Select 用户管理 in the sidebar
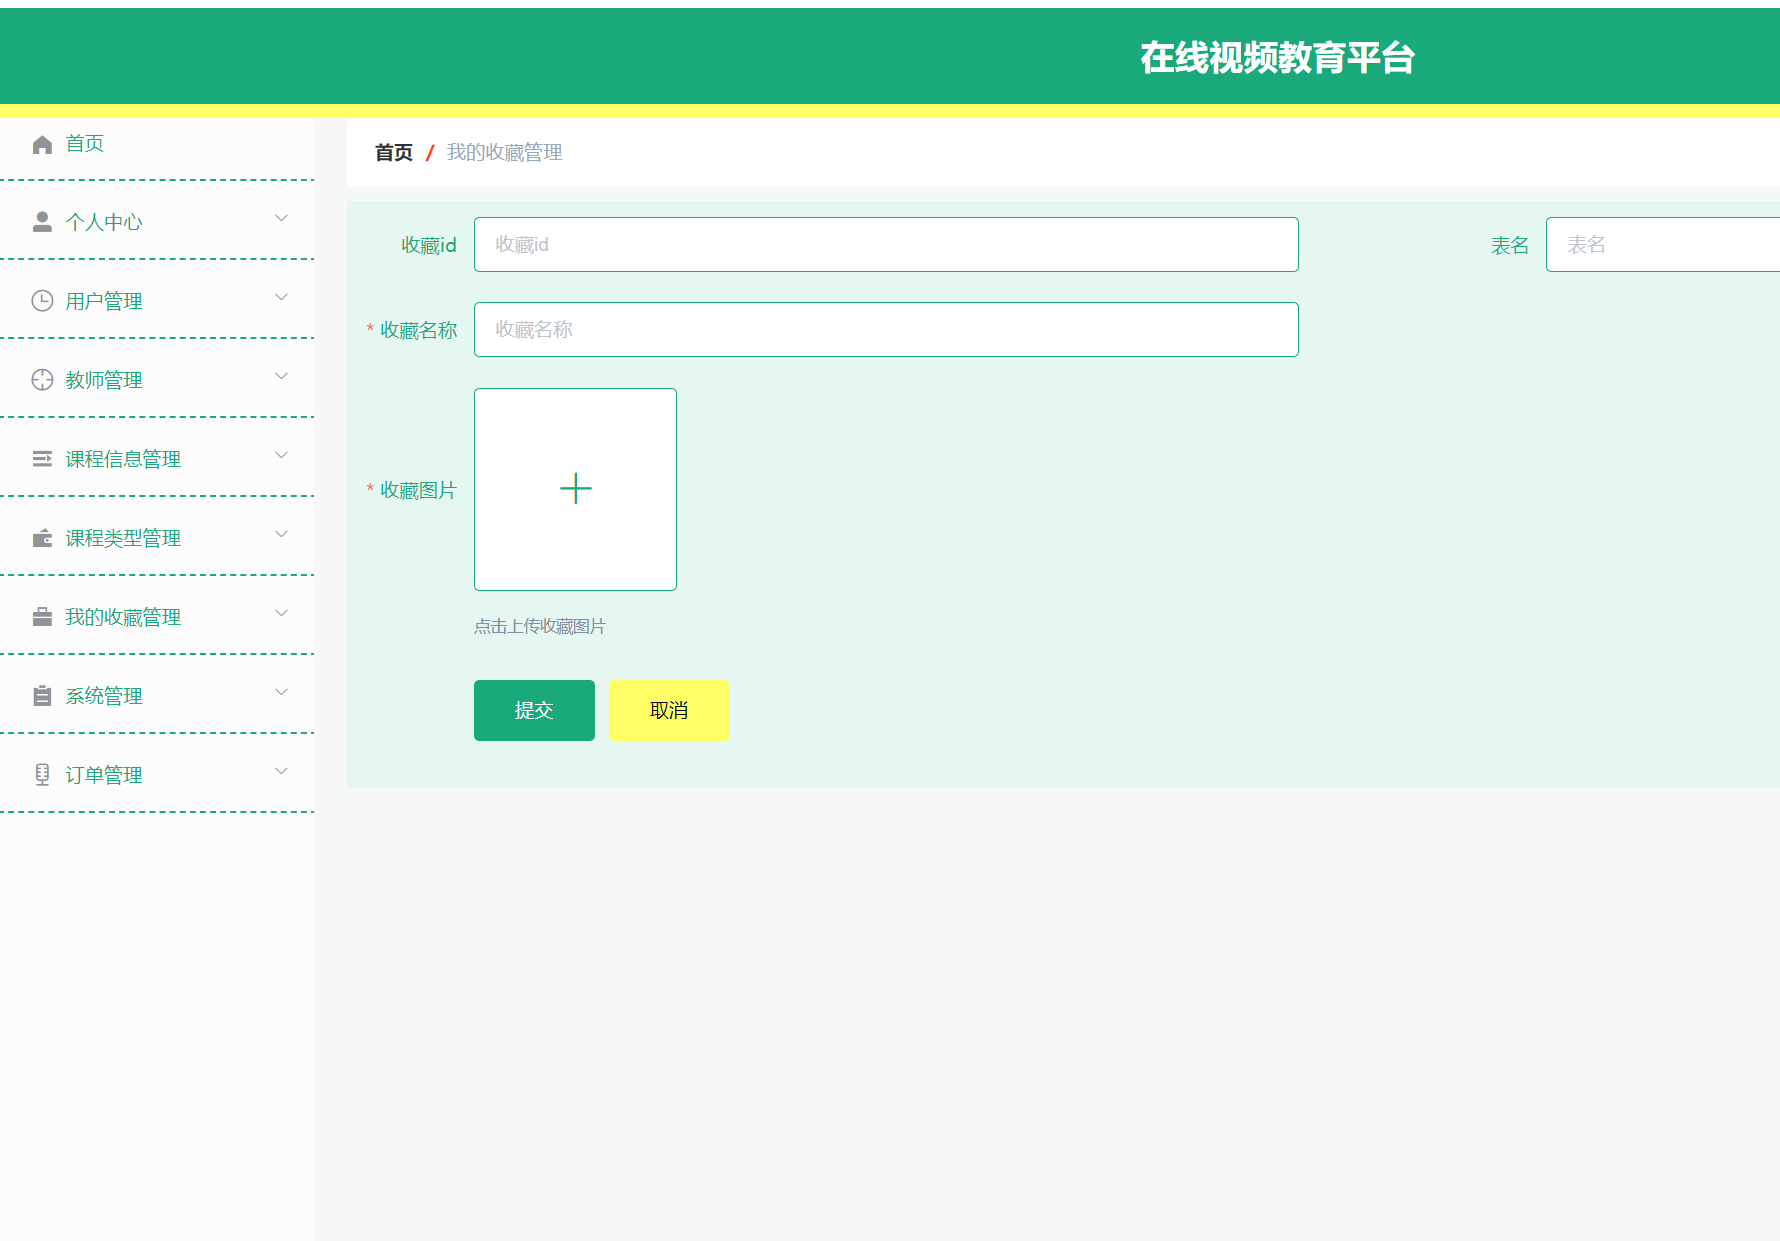 [x=104, y=300]
